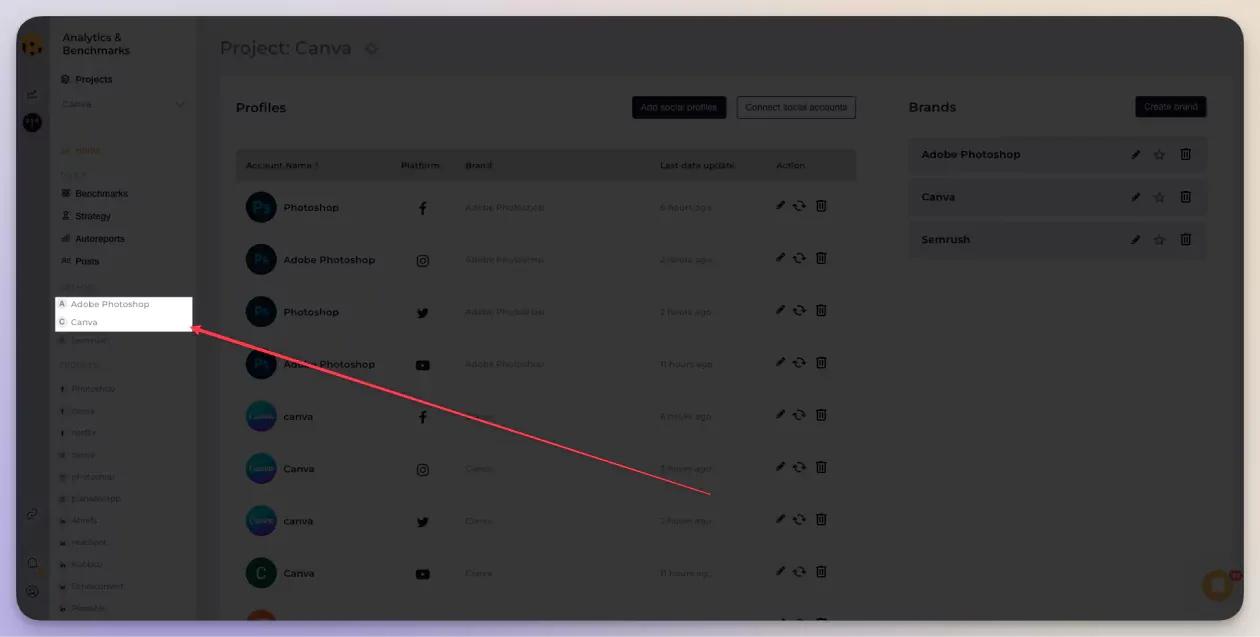Edit the Canva brand name
1260x637 pixels.
tap(1136, 197)
